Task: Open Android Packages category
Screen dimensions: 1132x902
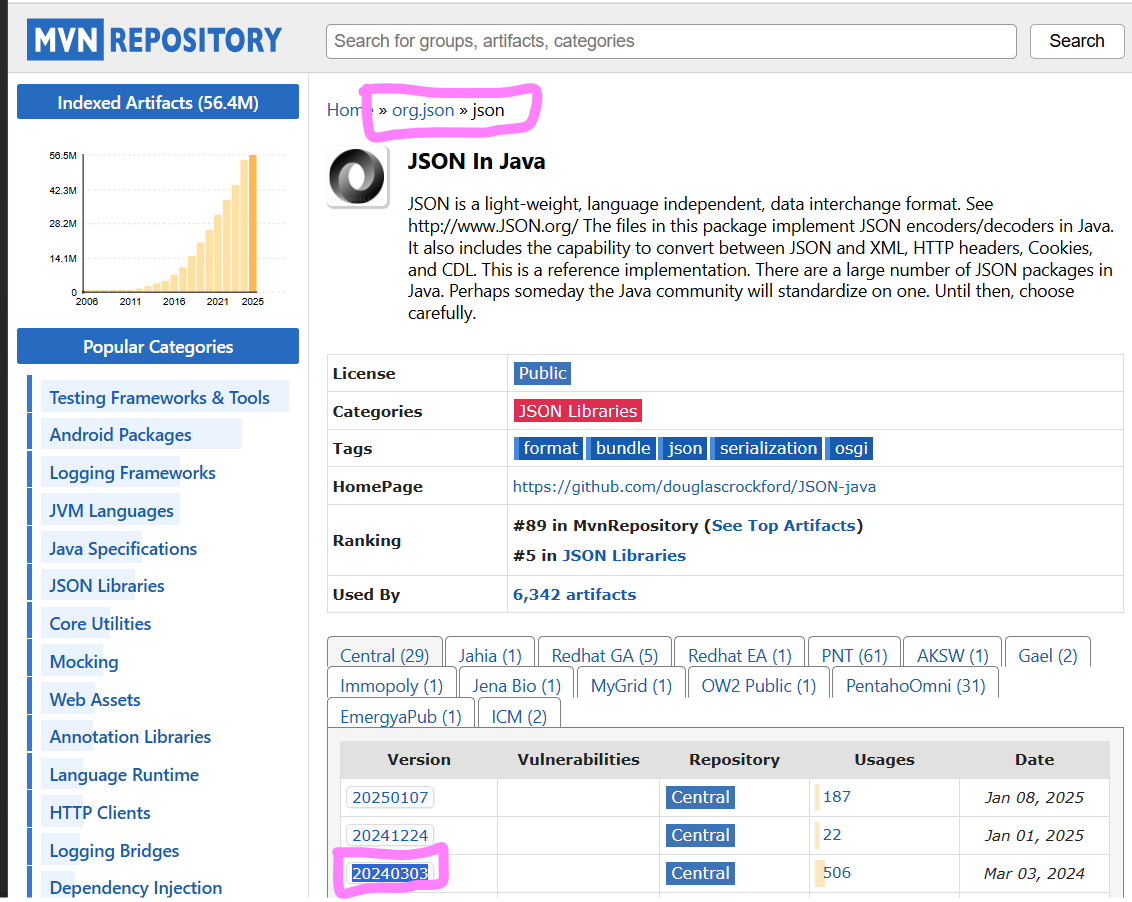Action: pyautogui.click(x=121, y=435)
